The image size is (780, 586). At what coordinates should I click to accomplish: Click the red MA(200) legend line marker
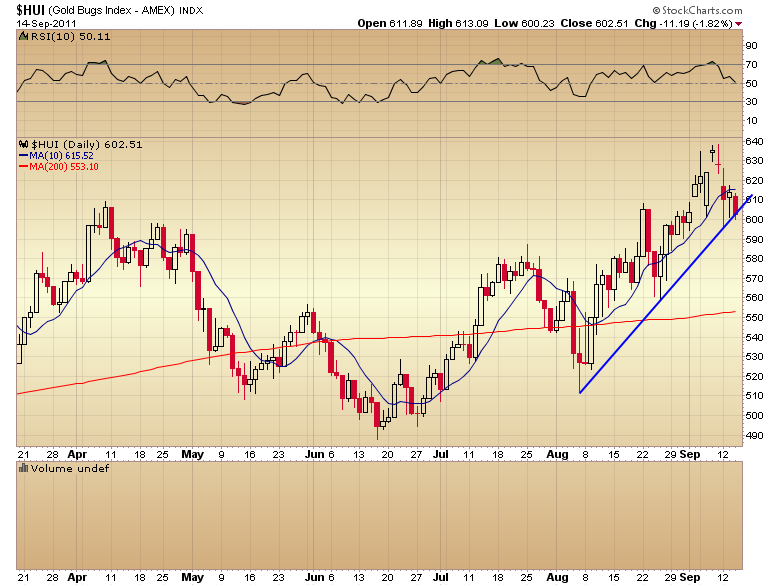pos(23,167)
